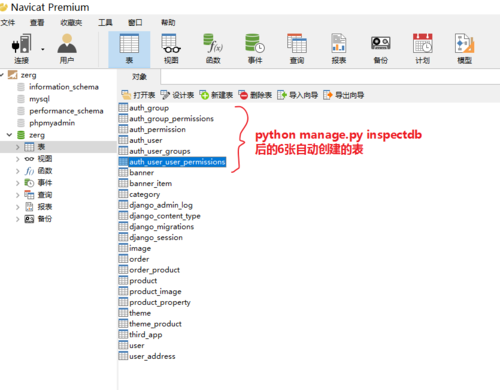The height and width of the screenshot is (390, 500).
Task: Expand the 表 tables node arrow
Action: (18, 147)
